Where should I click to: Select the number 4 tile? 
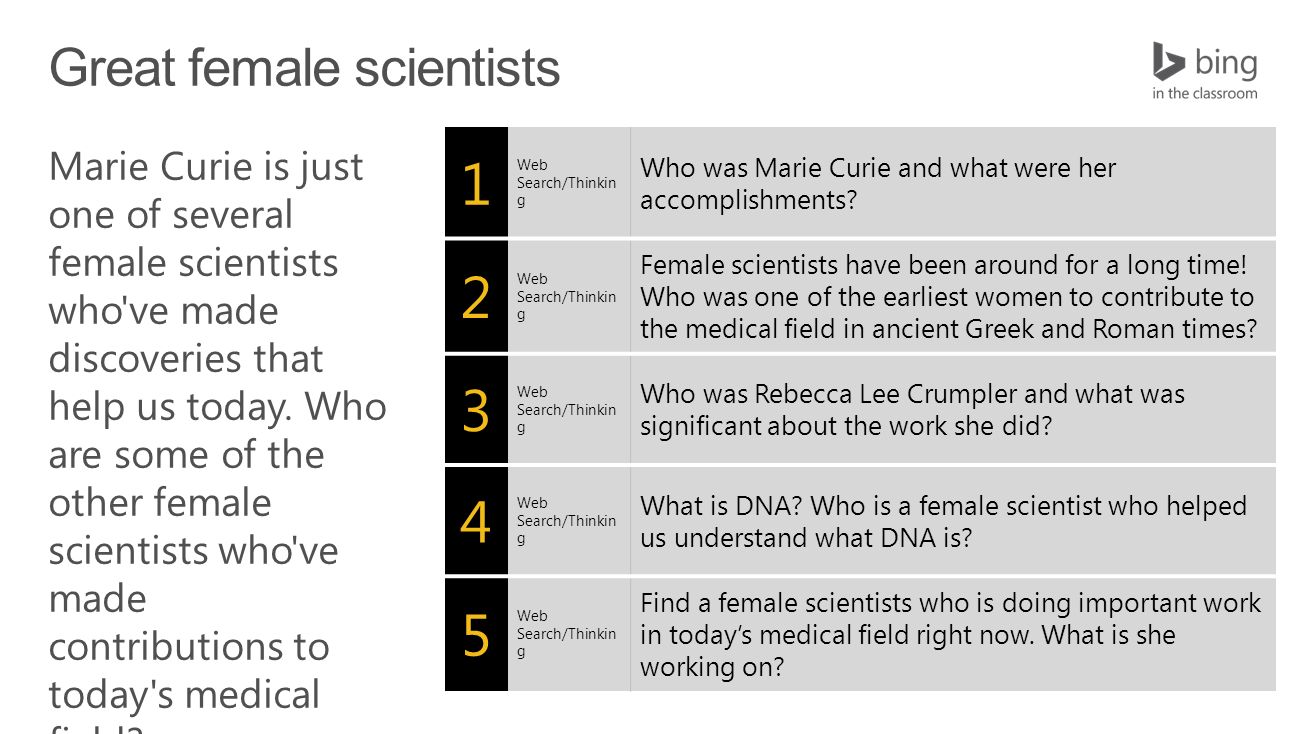(x=476, y=520)
